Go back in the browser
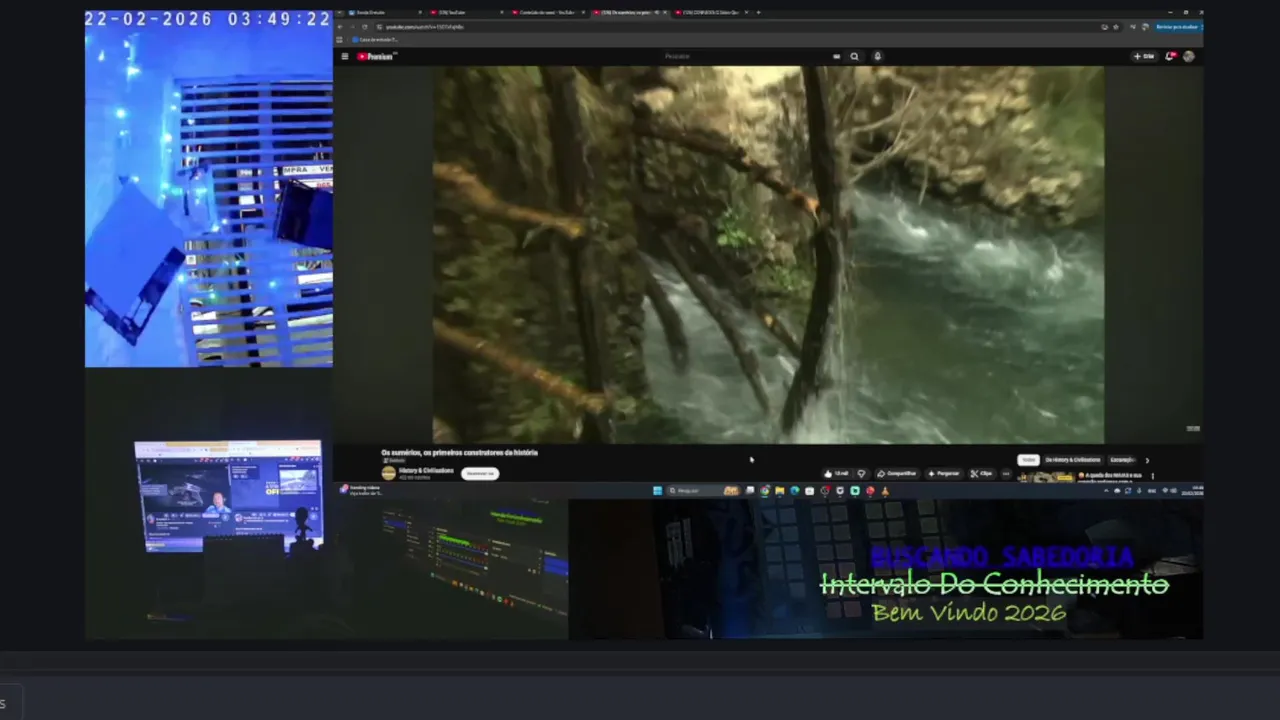Image resolution: width=1280 pixels, height=720 pixels. [x=340, y=27]
